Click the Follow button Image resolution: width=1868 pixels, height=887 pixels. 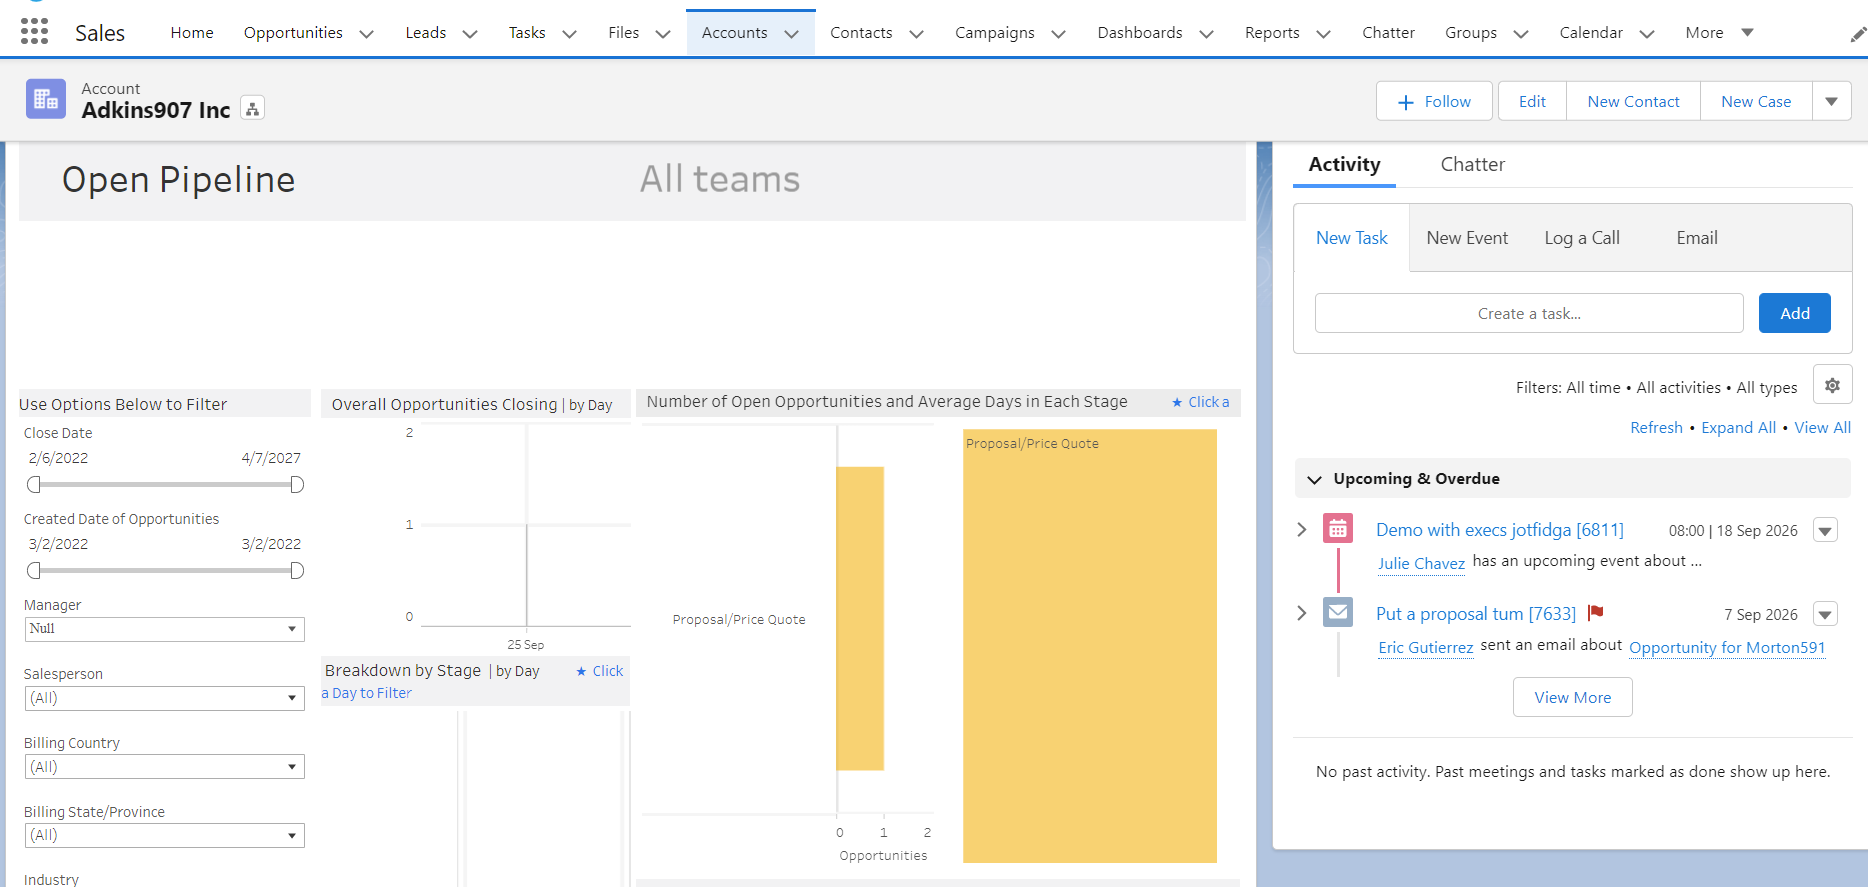click(1434, 101)
